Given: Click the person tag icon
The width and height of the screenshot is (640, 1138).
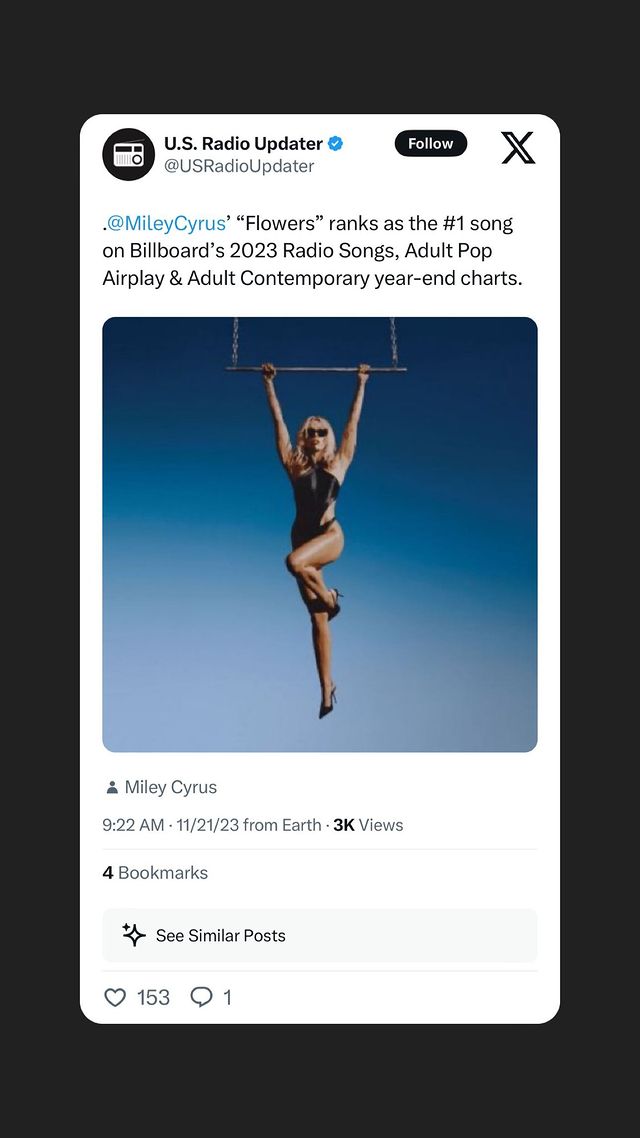Looking at the screenshot, I should click(112, 787).
